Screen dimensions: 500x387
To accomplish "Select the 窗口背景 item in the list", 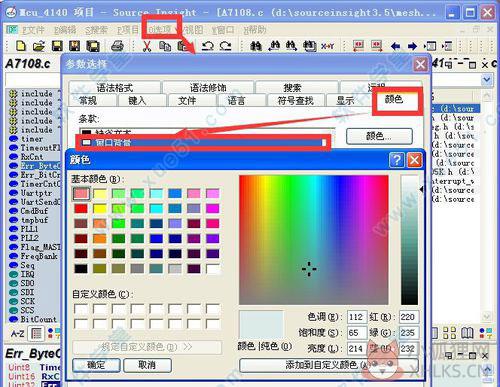I will [x=203, y=143].
